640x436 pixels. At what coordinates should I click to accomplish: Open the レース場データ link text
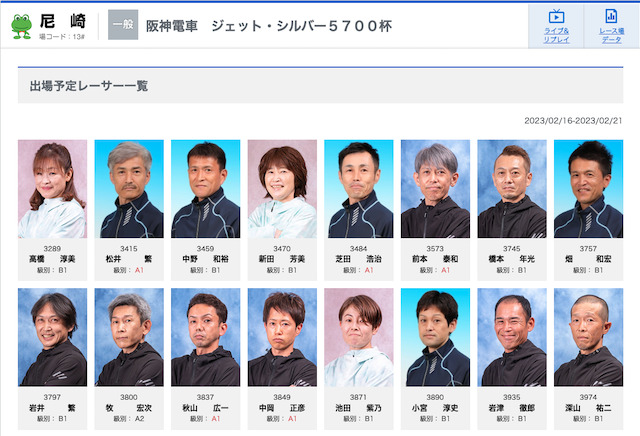(x=611, y=35)
